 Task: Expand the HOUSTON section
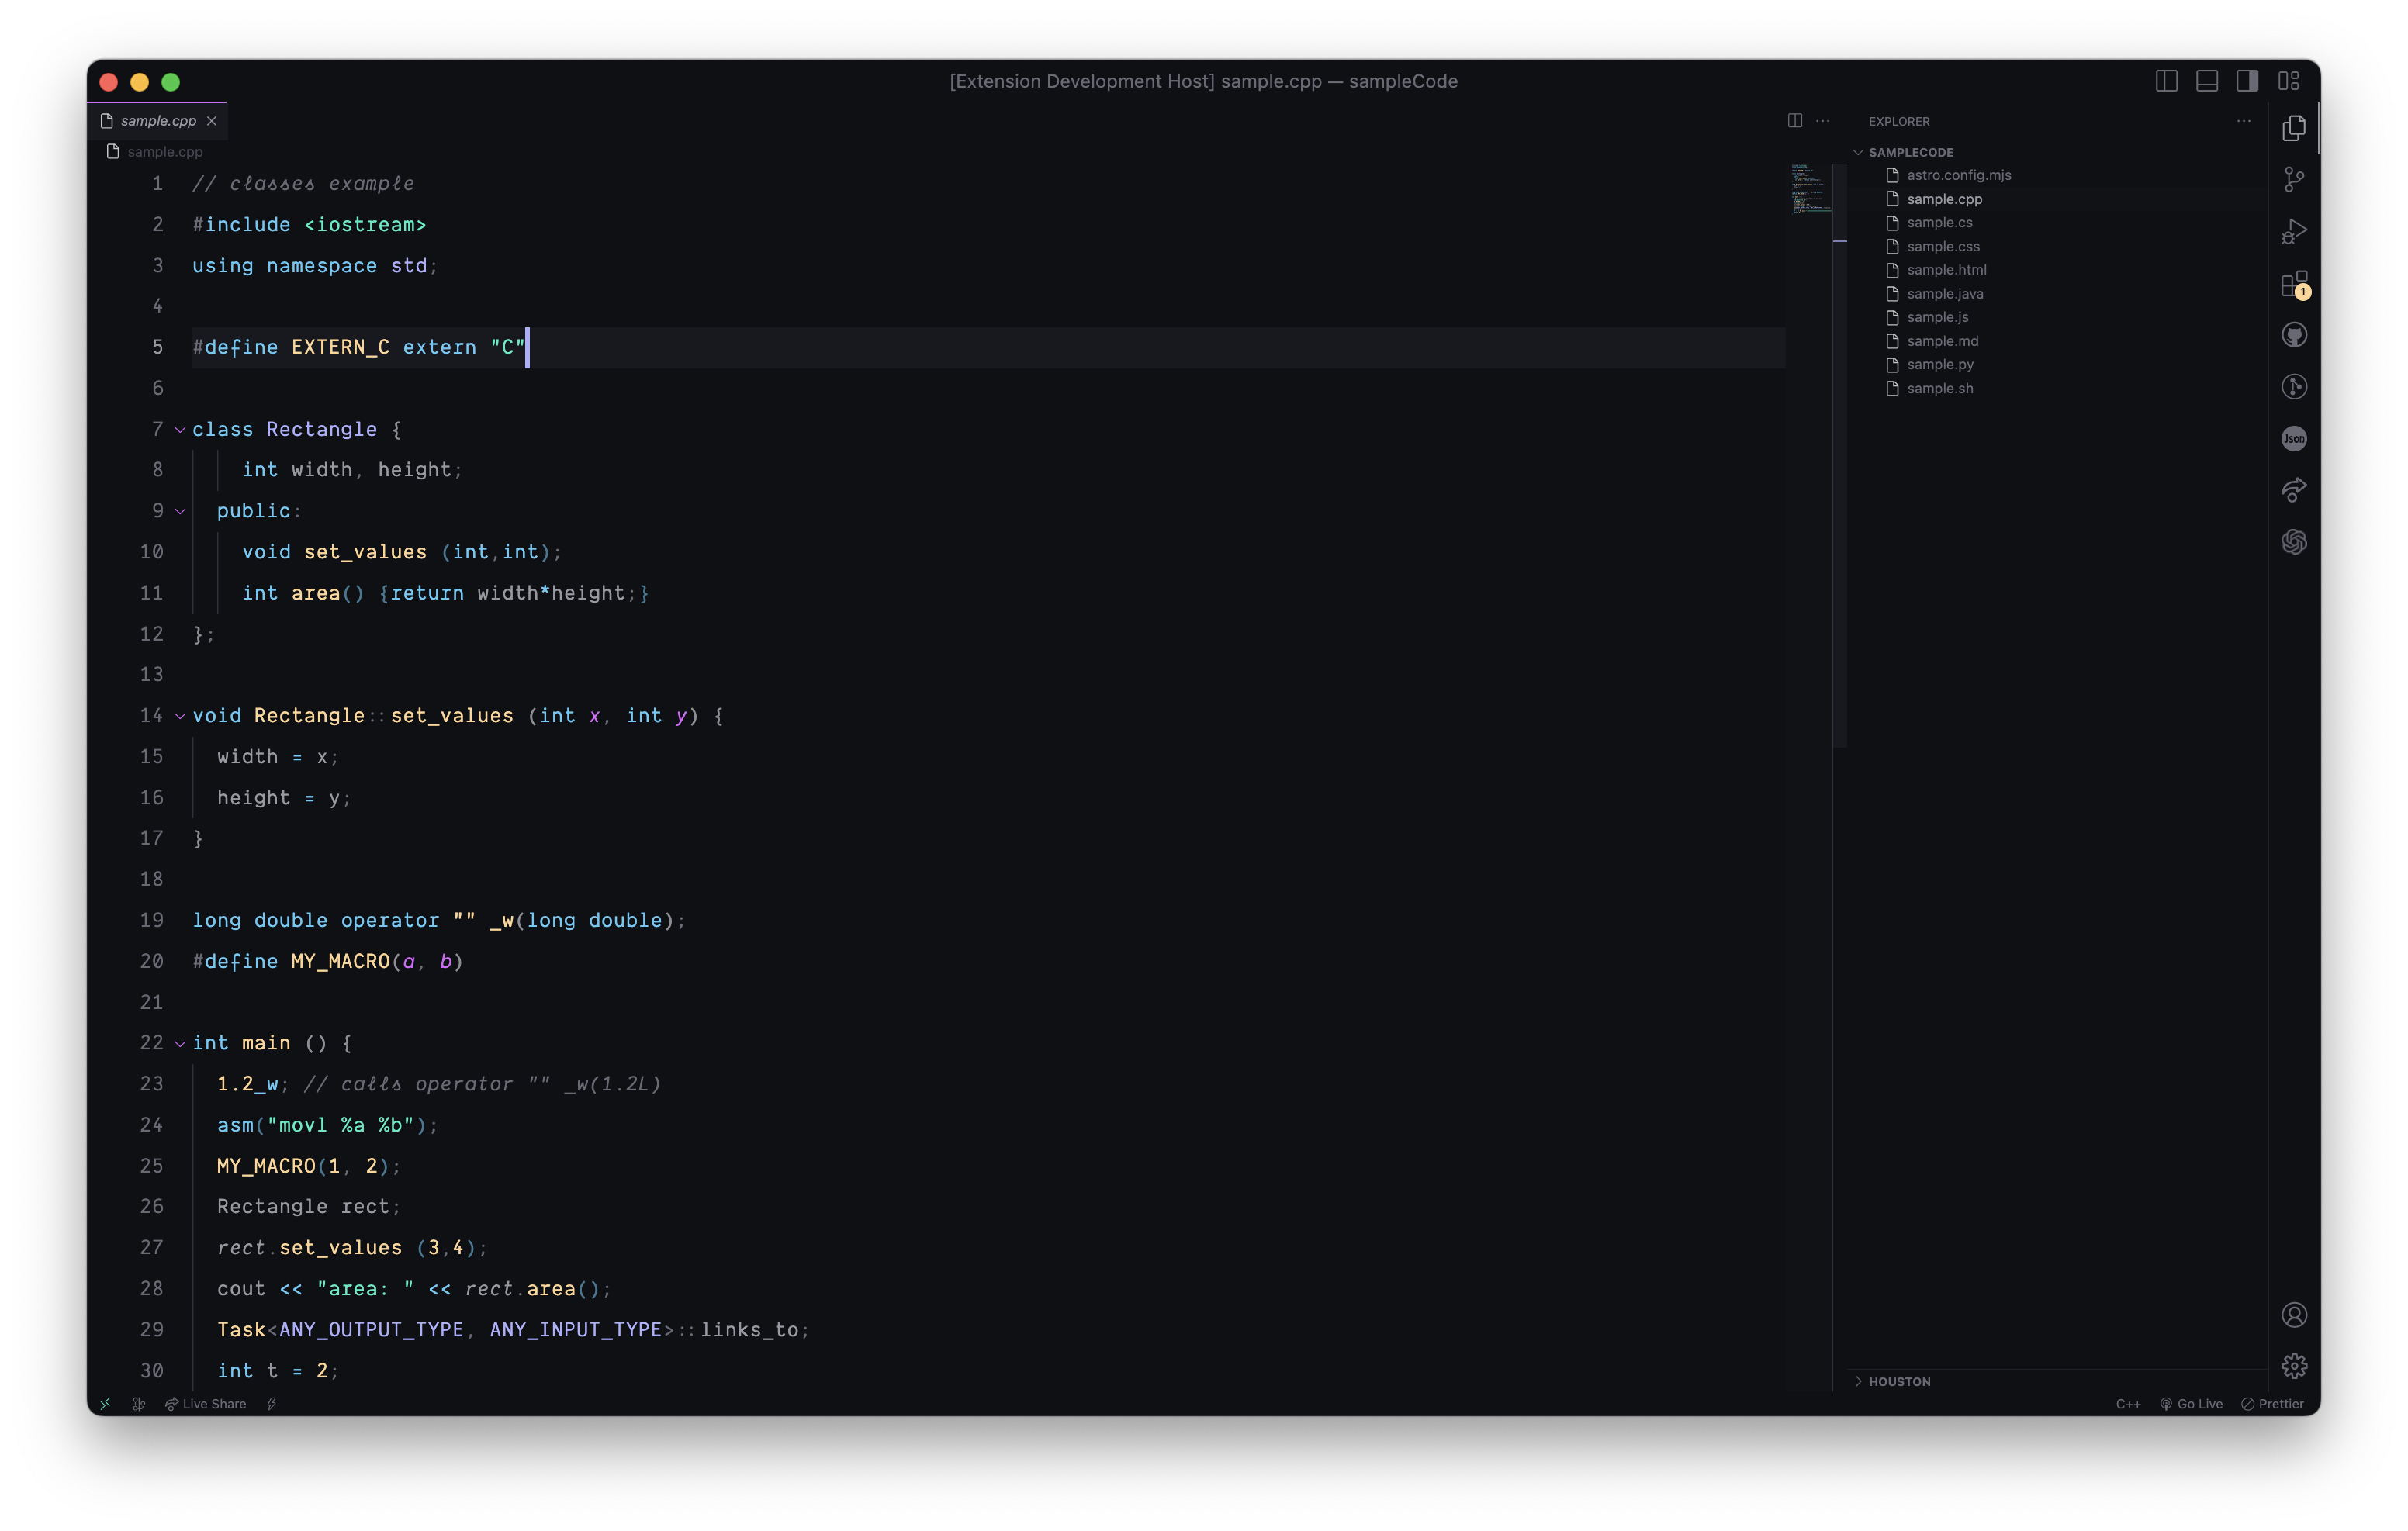tap(1899, 1381)
